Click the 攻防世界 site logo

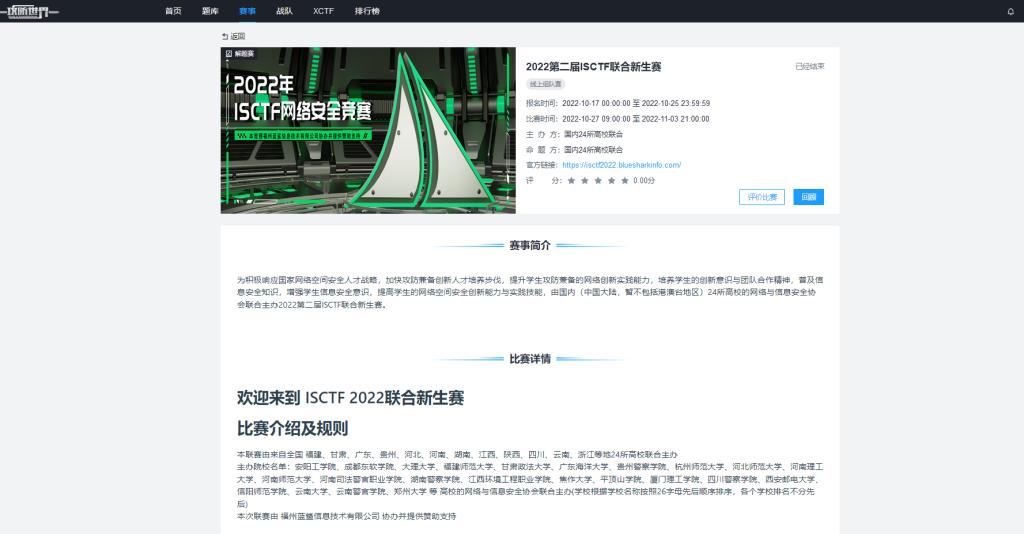(x=32, y=11)
